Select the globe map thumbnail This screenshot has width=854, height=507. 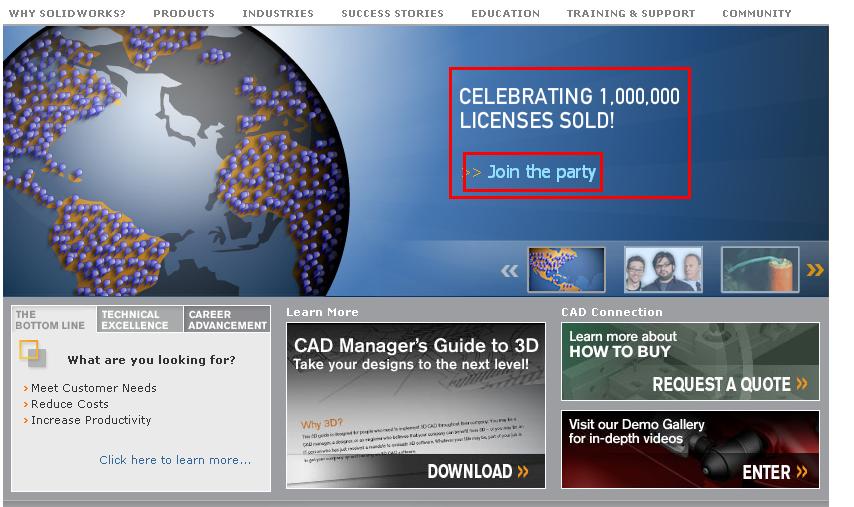point(566,270)
